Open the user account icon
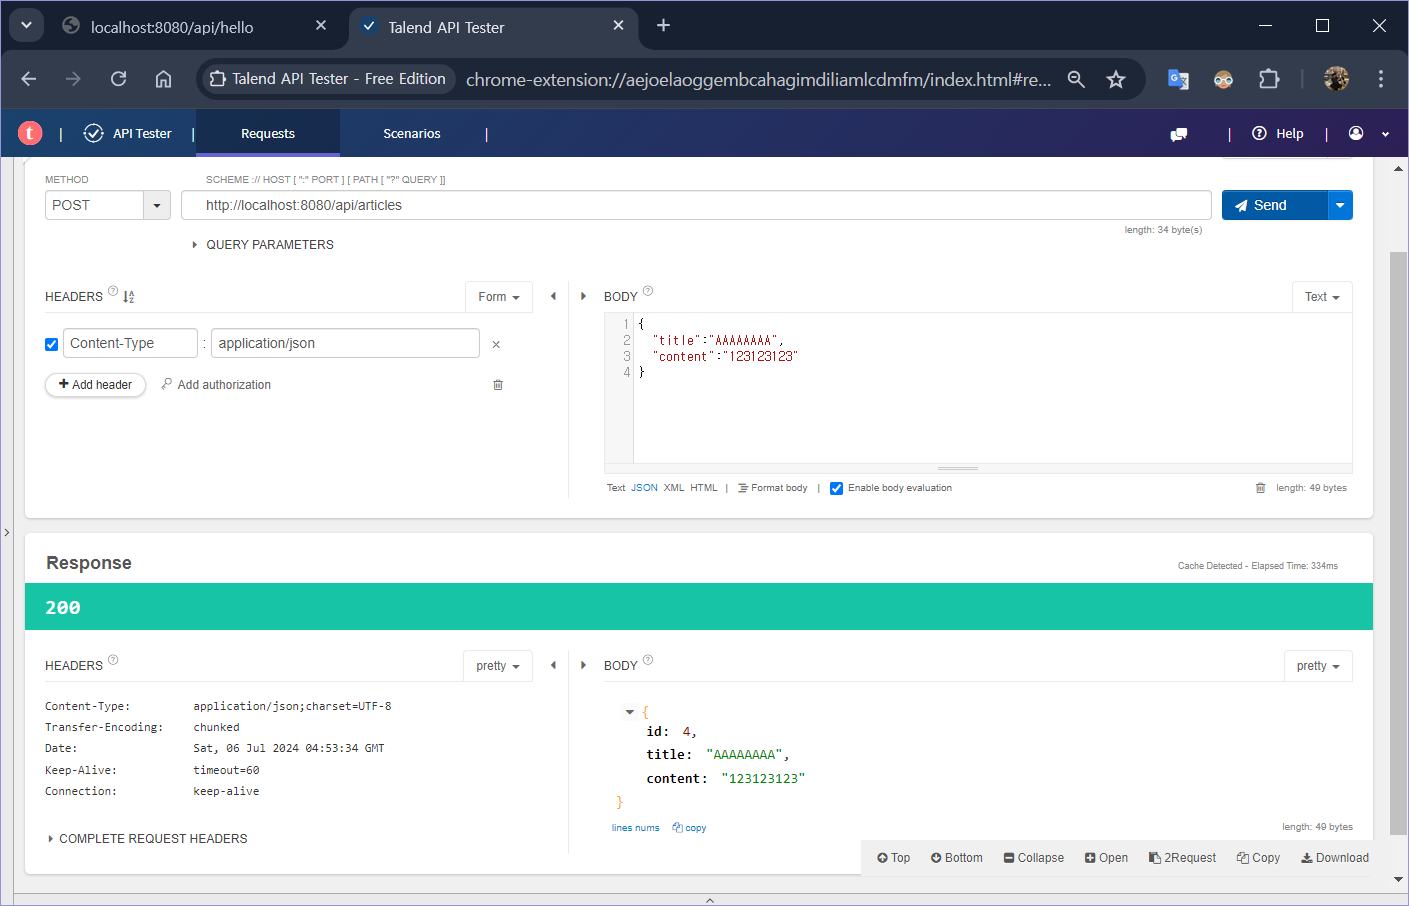Screen dimensions: 1409x906 tap(1356, 133)
